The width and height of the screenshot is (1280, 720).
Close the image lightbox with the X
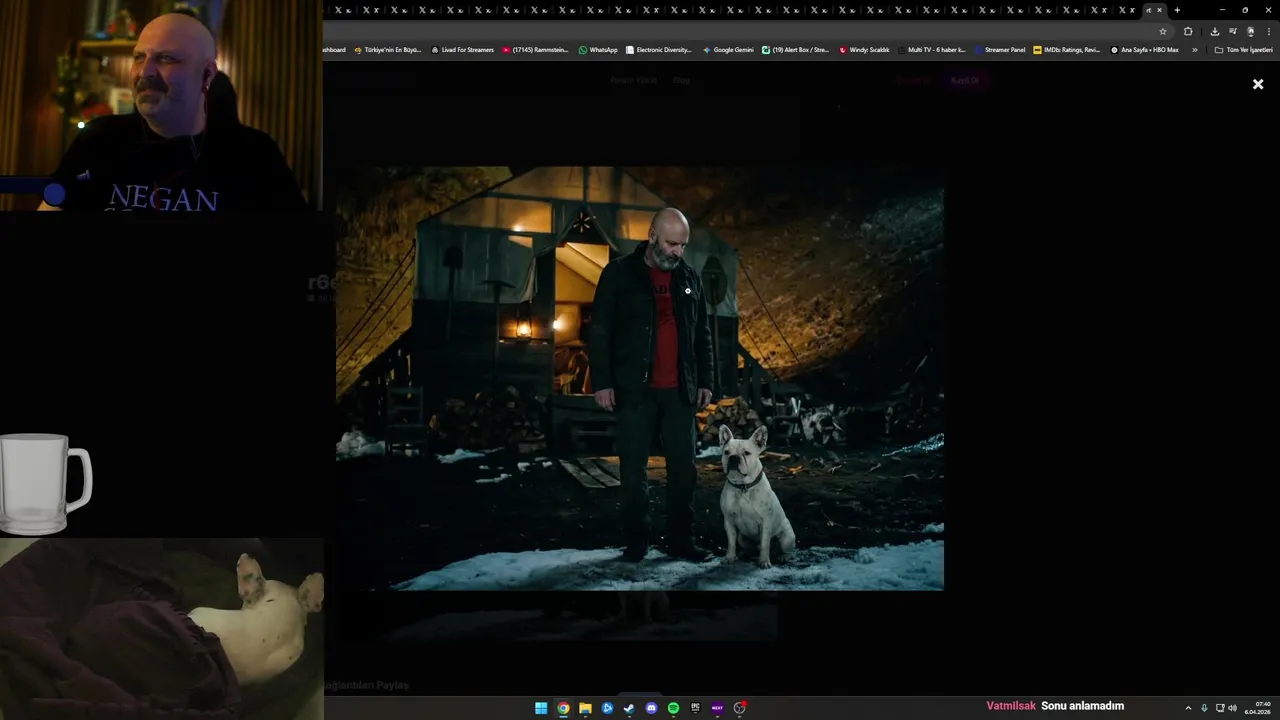click(x=1258, y=84)
